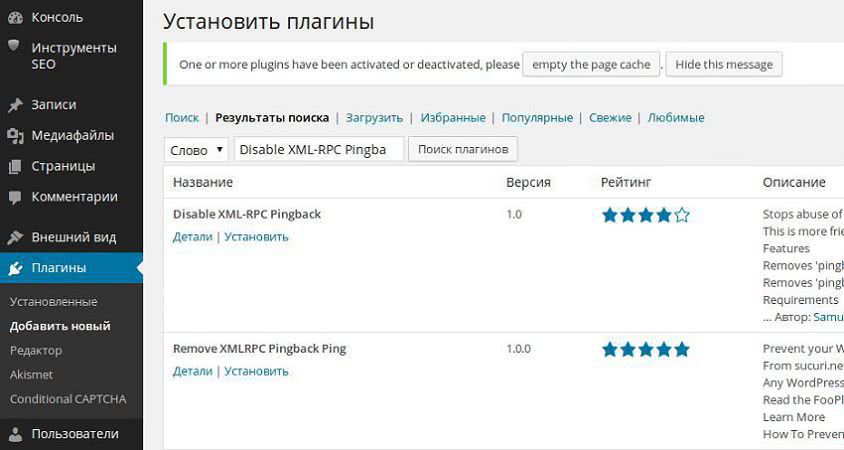Click the Пользователи user icon
Image resolution: width=844 pixels, height=450 pixels.
pyautogui.click(x=15, y=434)
